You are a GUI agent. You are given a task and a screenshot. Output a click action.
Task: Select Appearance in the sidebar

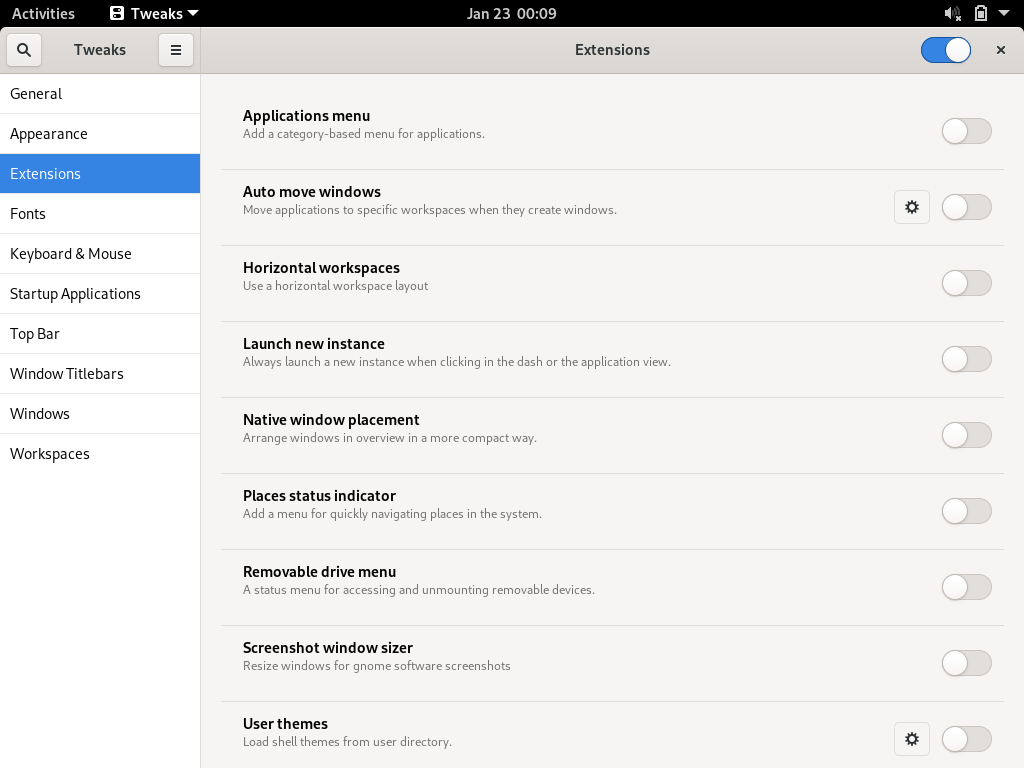pyautogui.click(x=49, y=134)
